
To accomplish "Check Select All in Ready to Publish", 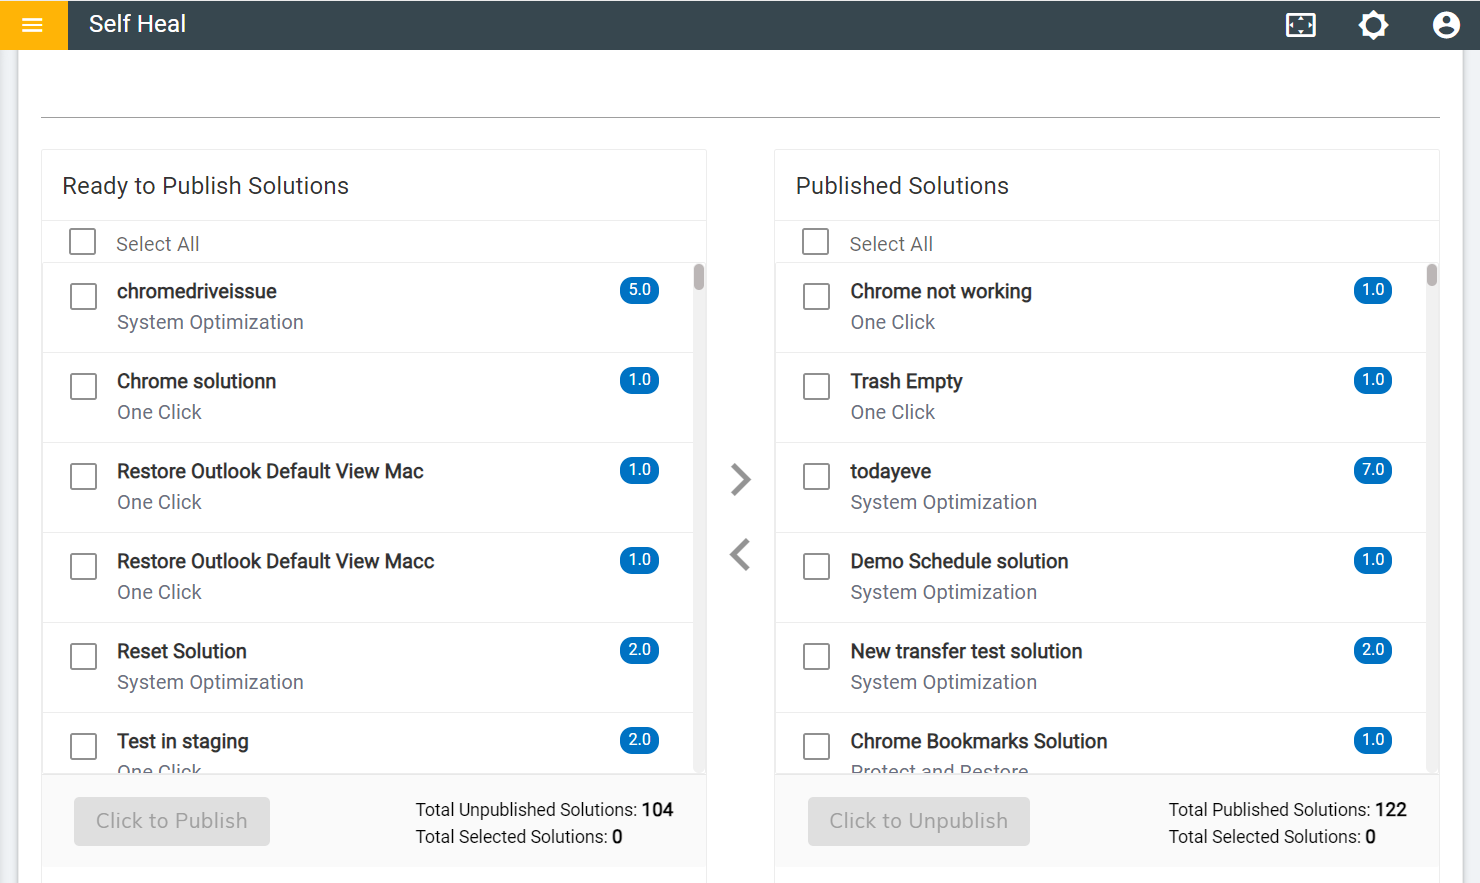I will [x=83, y=242].
